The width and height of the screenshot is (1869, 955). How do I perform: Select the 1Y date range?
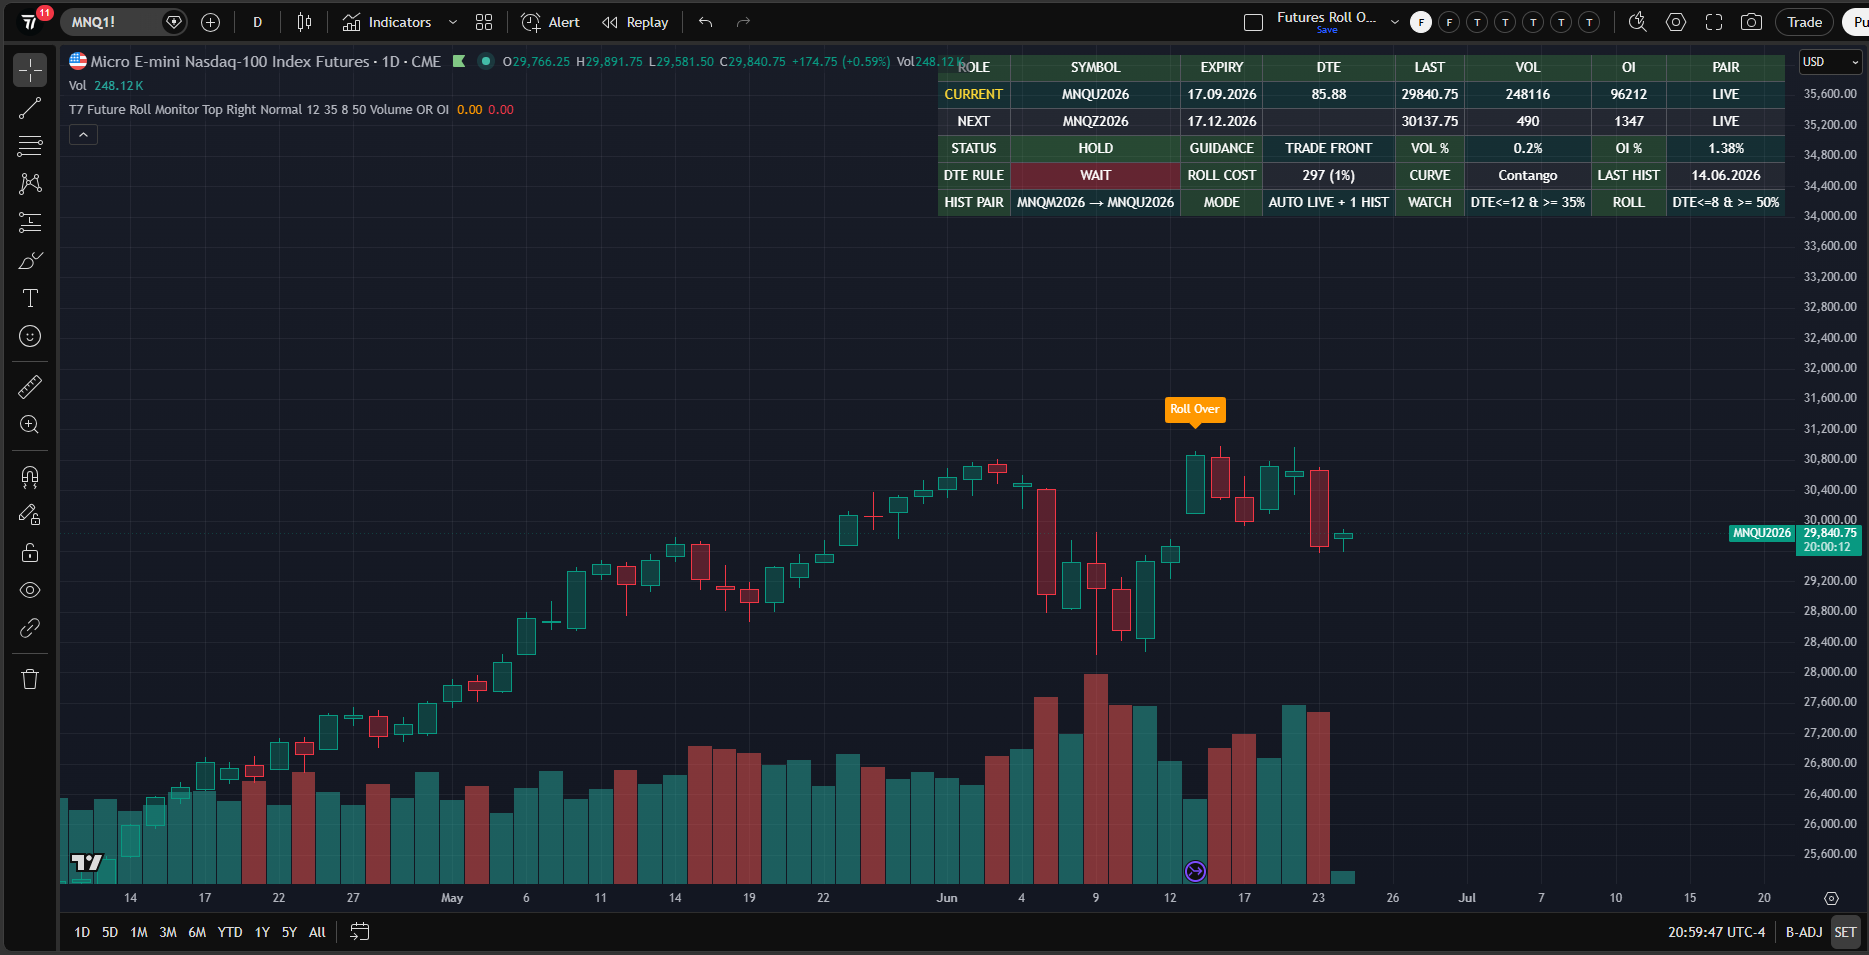coord(262,932)
